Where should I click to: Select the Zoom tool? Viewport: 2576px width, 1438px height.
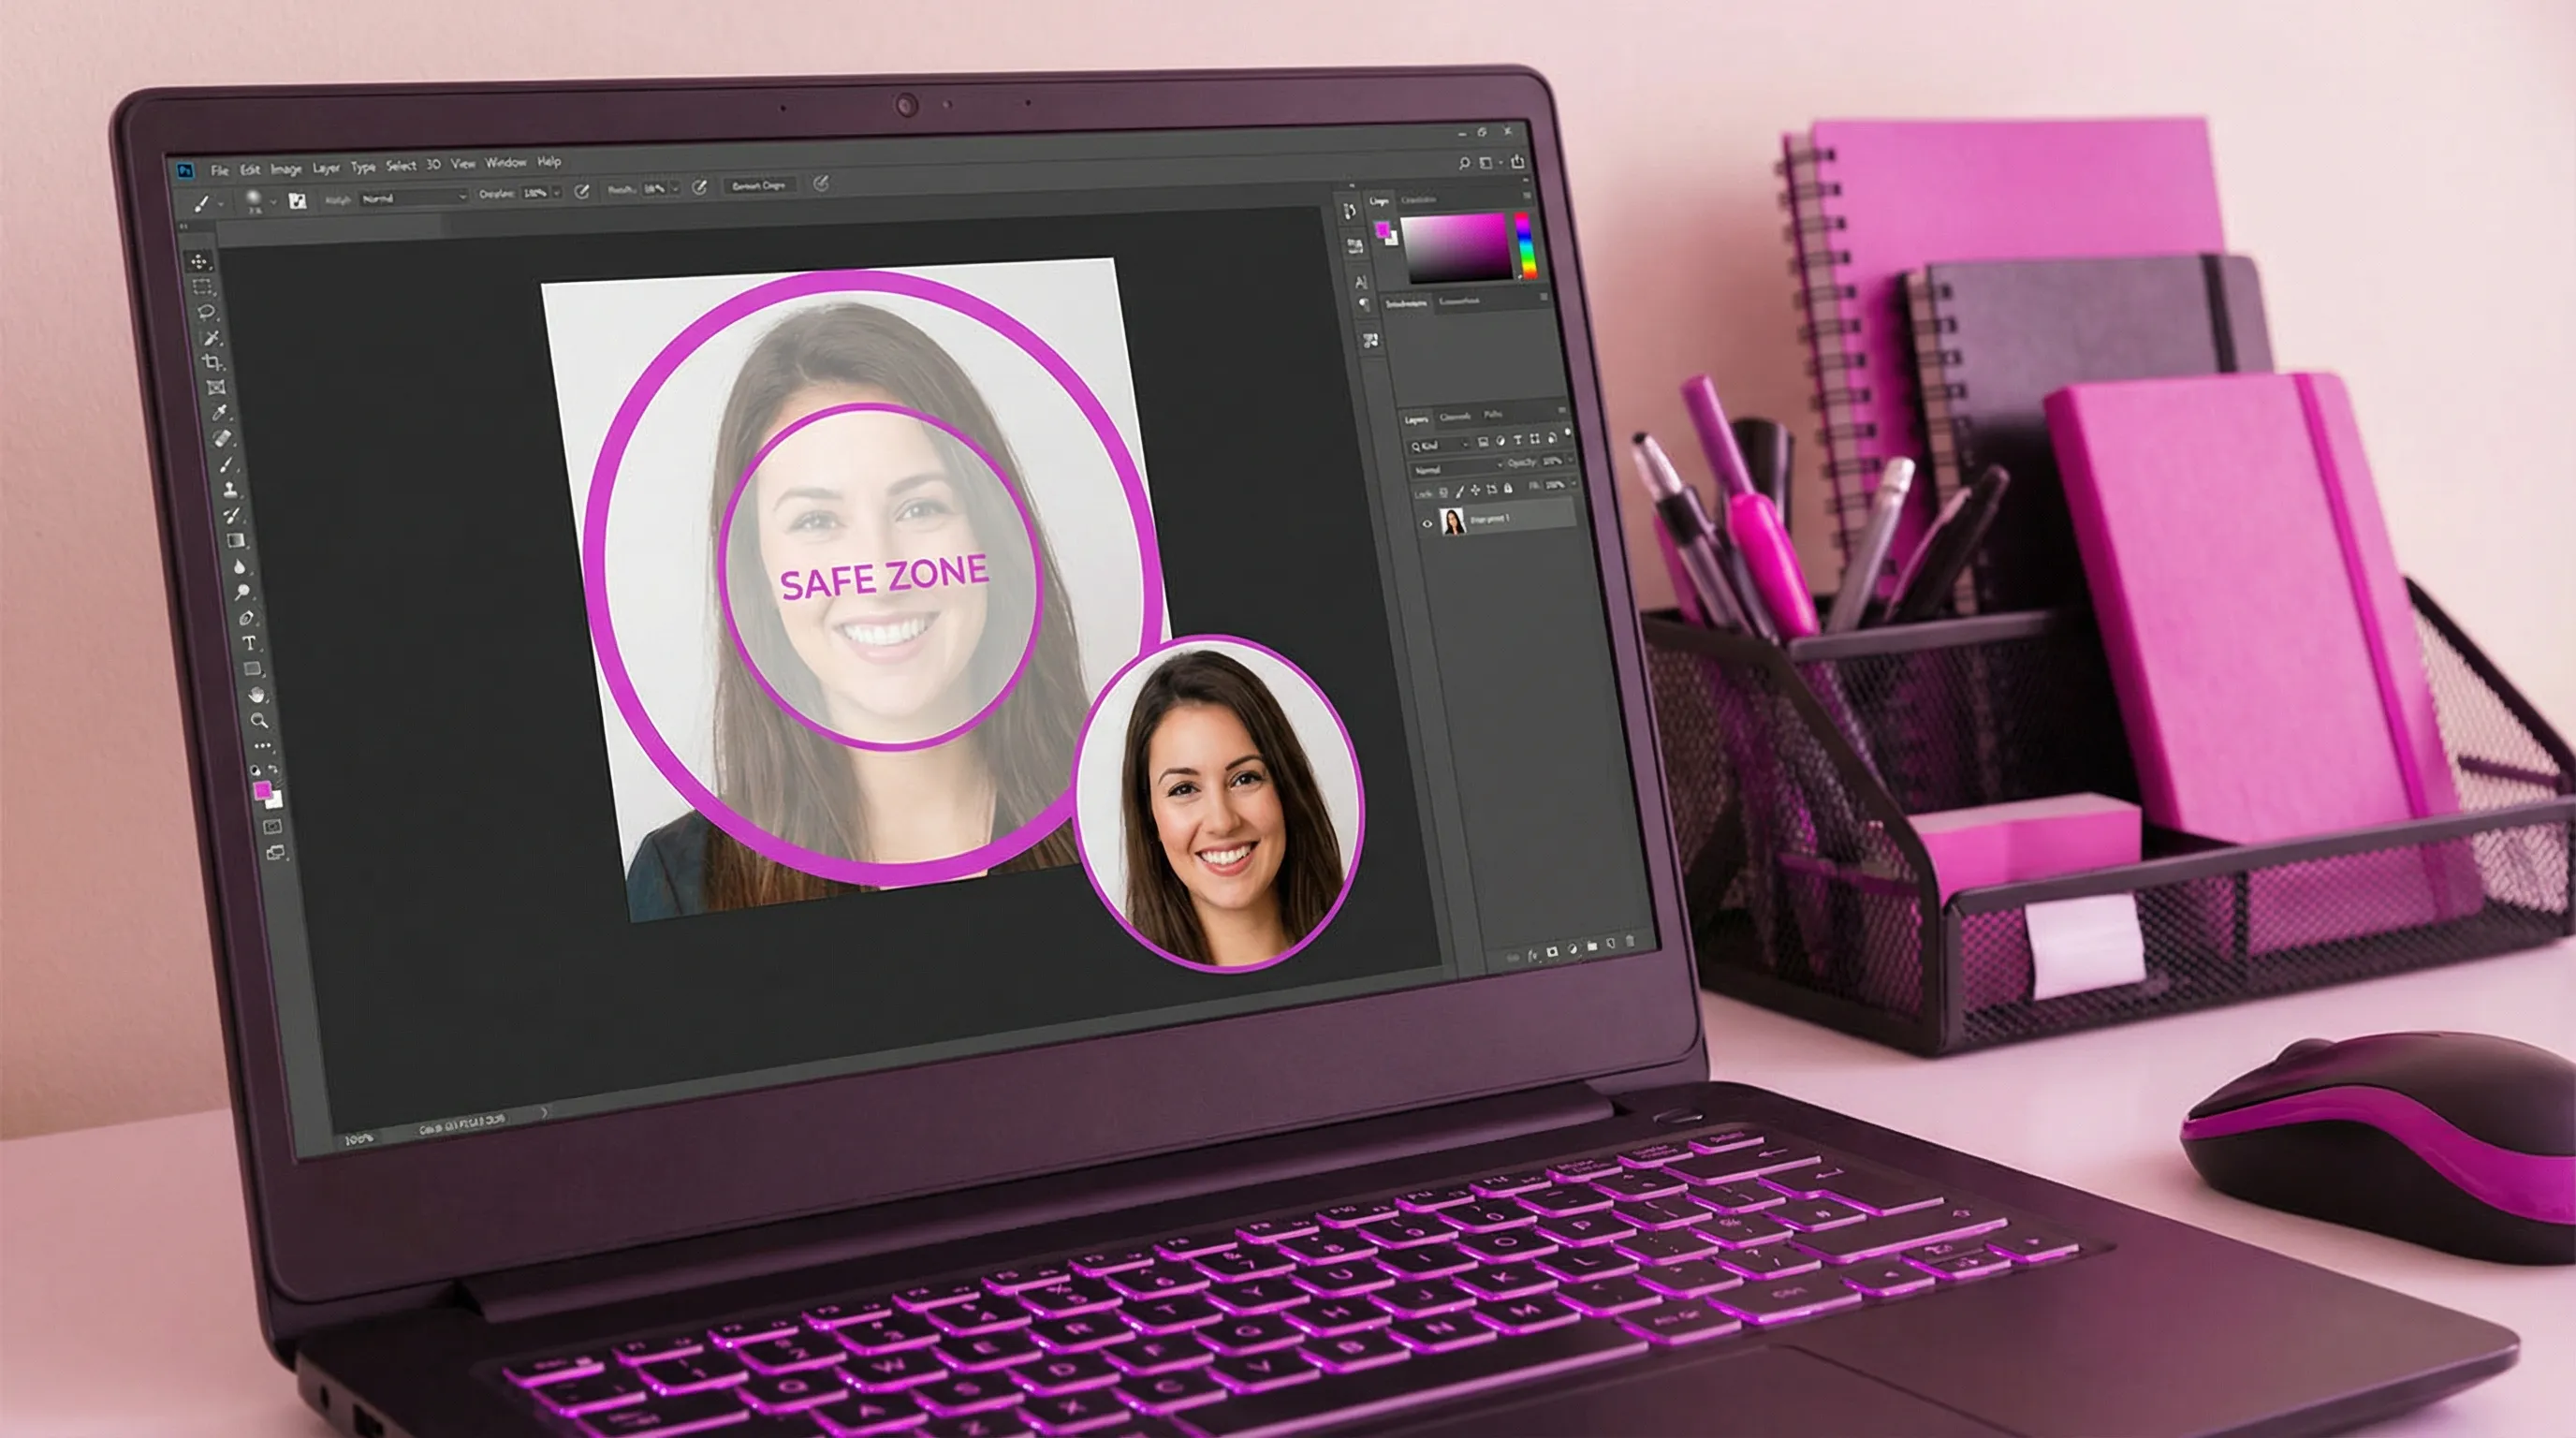point(260,721)
